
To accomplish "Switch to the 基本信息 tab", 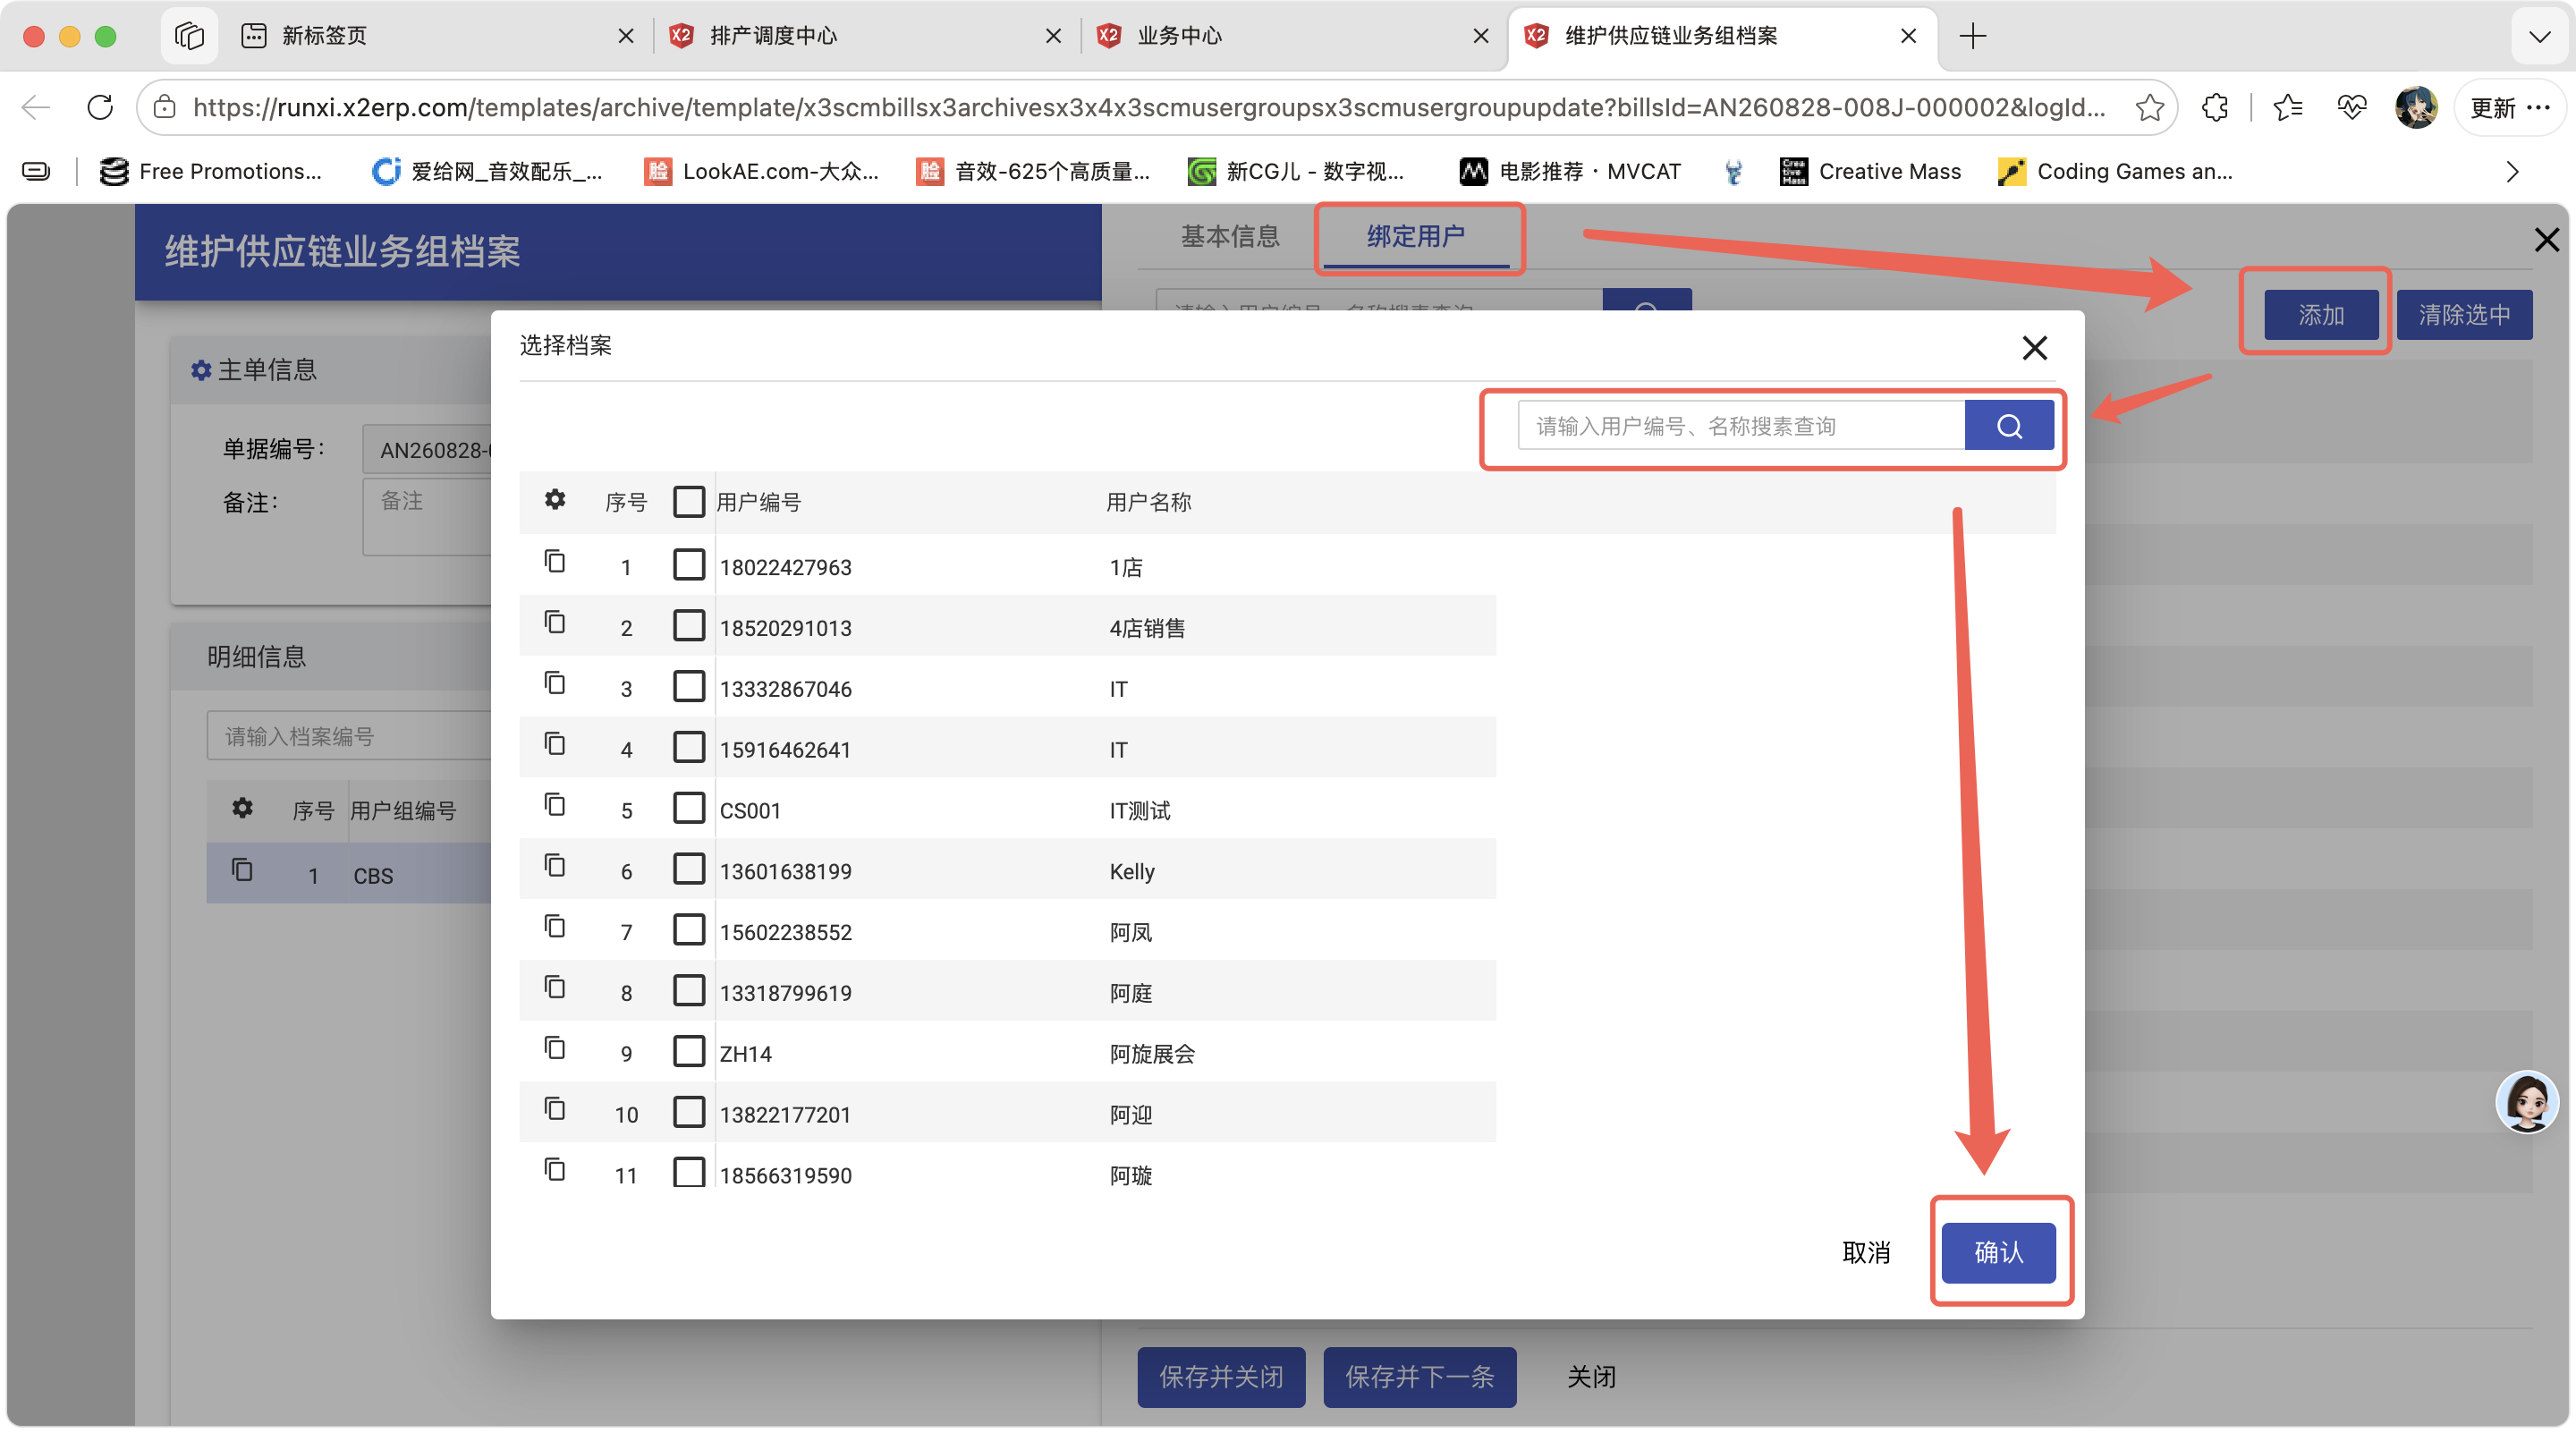I will pyautogui.click(x=1230, y=236).
